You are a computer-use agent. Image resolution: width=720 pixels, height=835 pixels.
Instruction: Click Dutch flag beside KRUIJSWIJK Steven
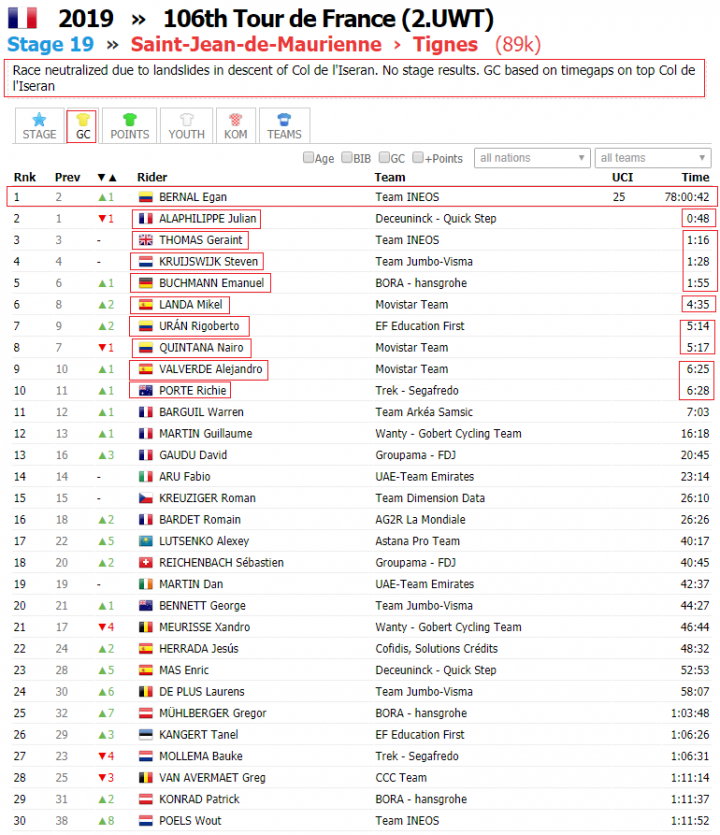pos(146,261)
